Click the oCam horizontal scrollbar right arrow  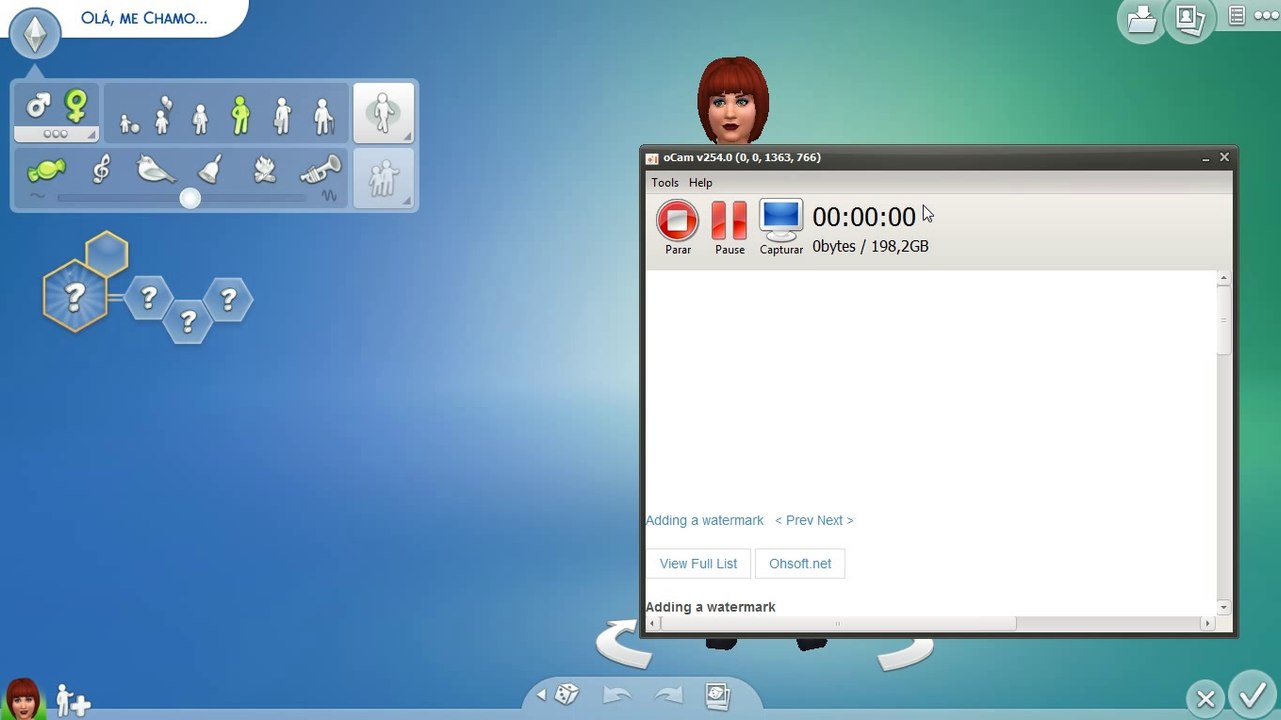1208,623
